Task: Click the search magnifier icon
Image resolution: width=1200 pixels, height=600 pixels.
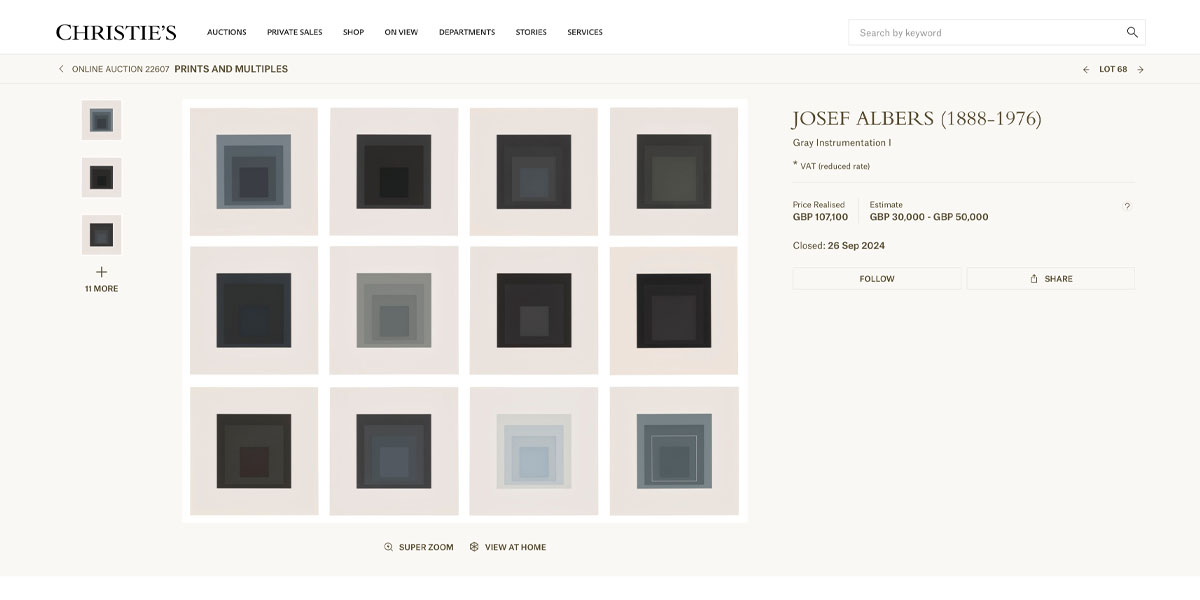Action: [1132, 32]
